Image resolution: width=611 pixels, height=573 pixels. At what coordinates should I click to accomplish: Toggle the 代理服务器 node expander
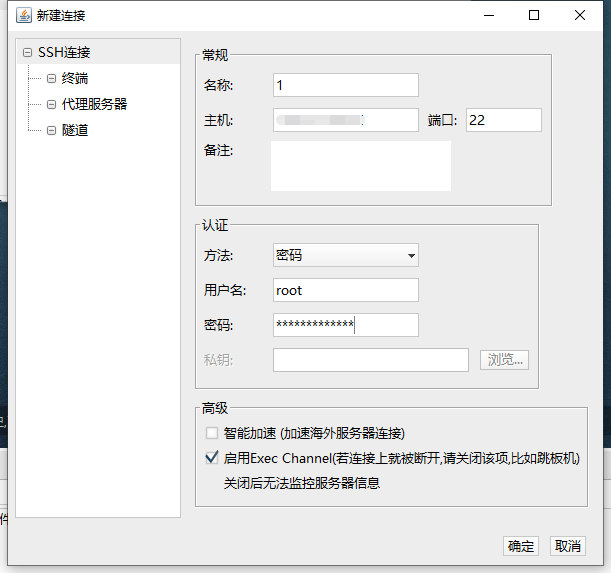[x=51, y=104]
